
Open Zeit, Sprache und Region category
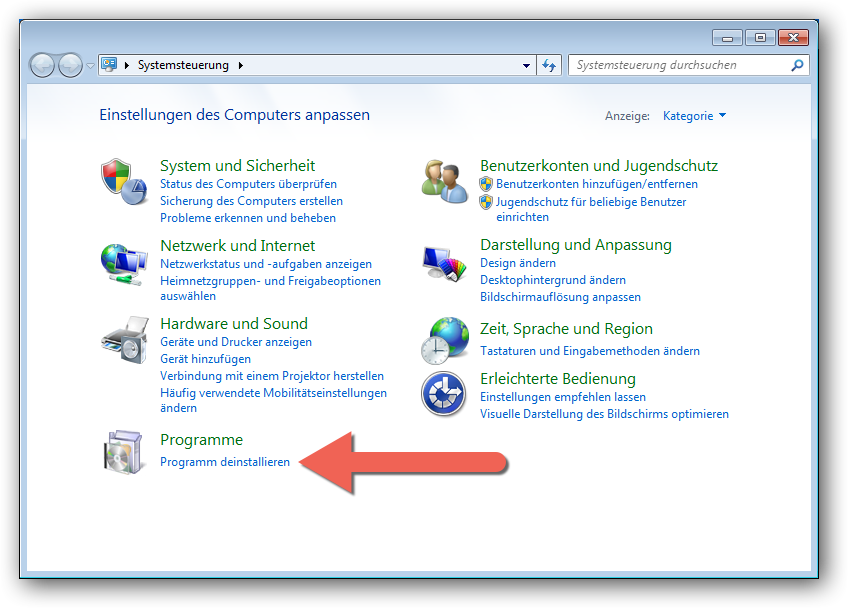(566, 329)
